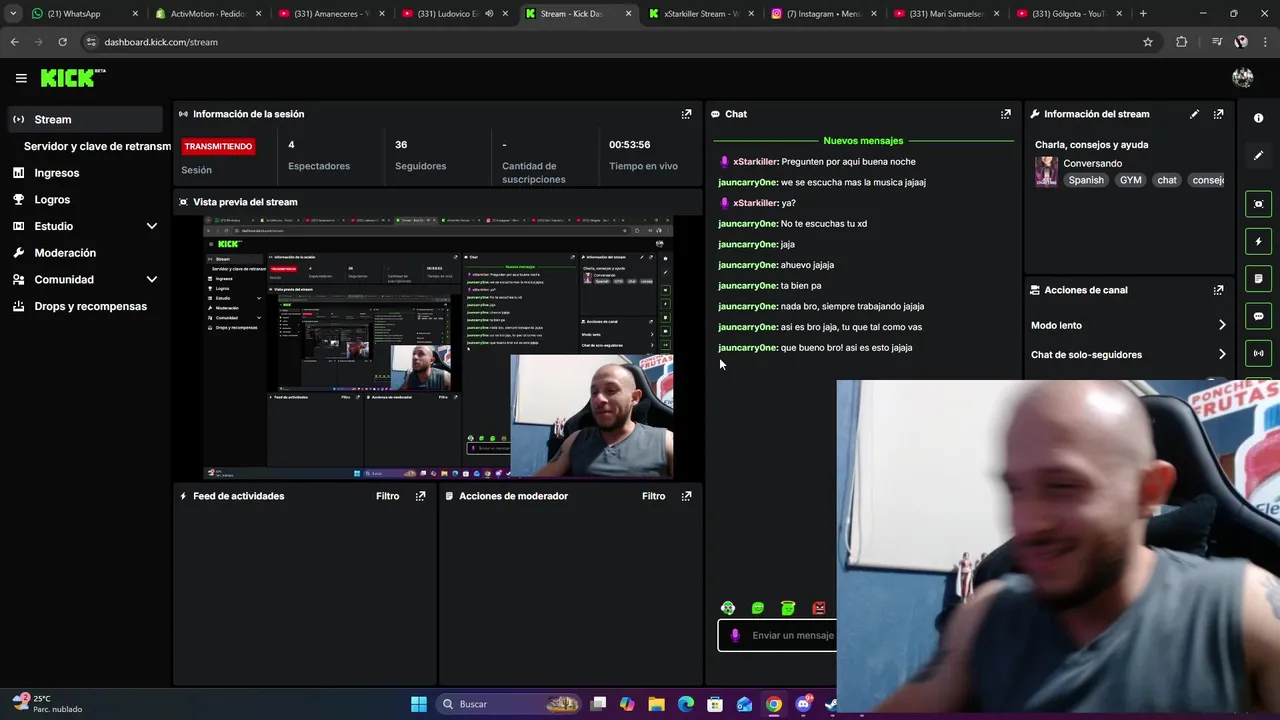Open the hamburger menu beside KICK logo
Image resolution: width=1280 pixels, height=720 pixels.
(21, 78)
